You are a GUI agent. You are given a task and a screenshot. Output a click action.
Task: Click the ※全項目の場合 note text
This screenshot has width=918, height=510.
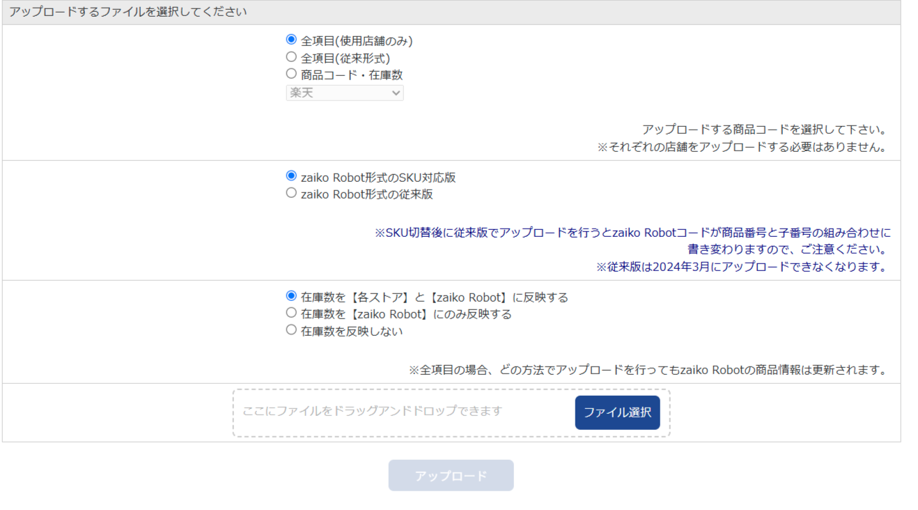point(647,370)
